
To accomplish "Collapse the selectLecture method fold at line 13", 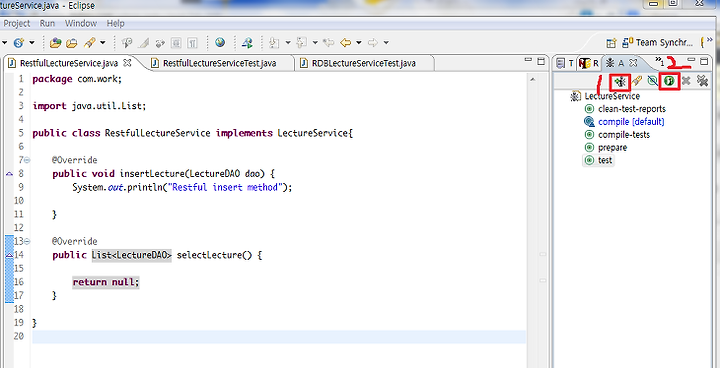I will pos(27,242).
